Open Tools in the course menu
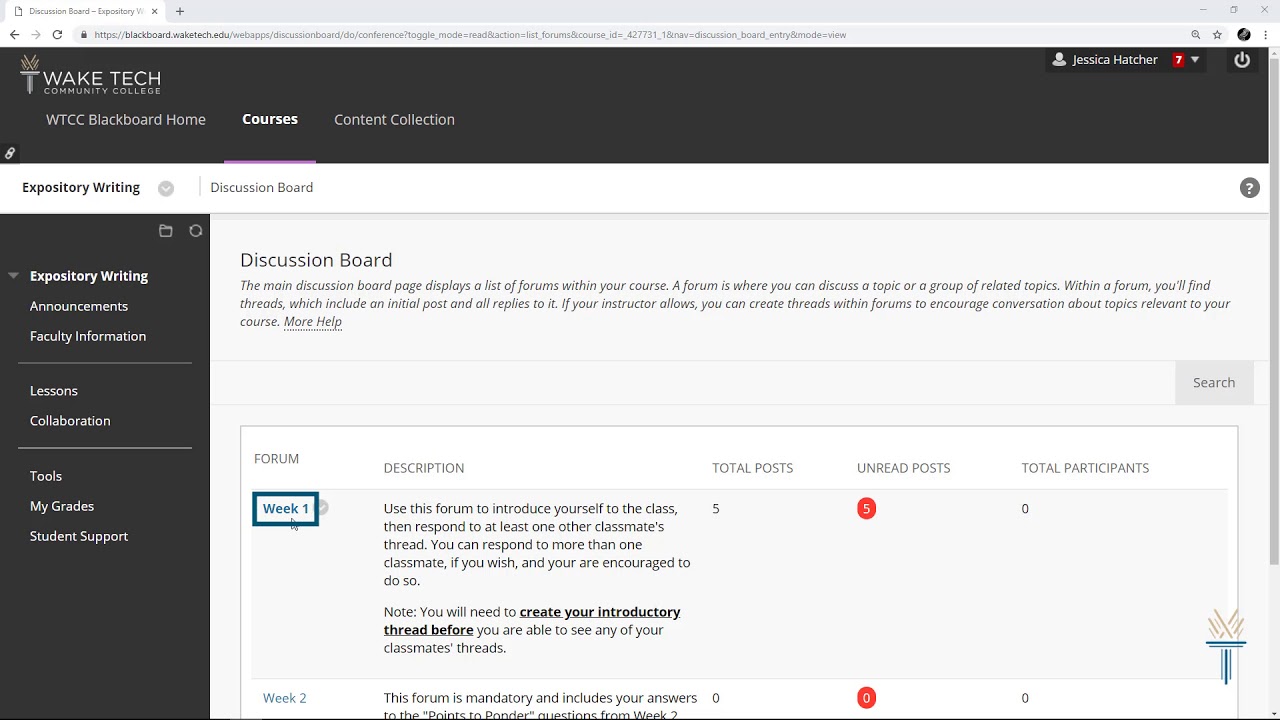 click(x=46, y=476)
